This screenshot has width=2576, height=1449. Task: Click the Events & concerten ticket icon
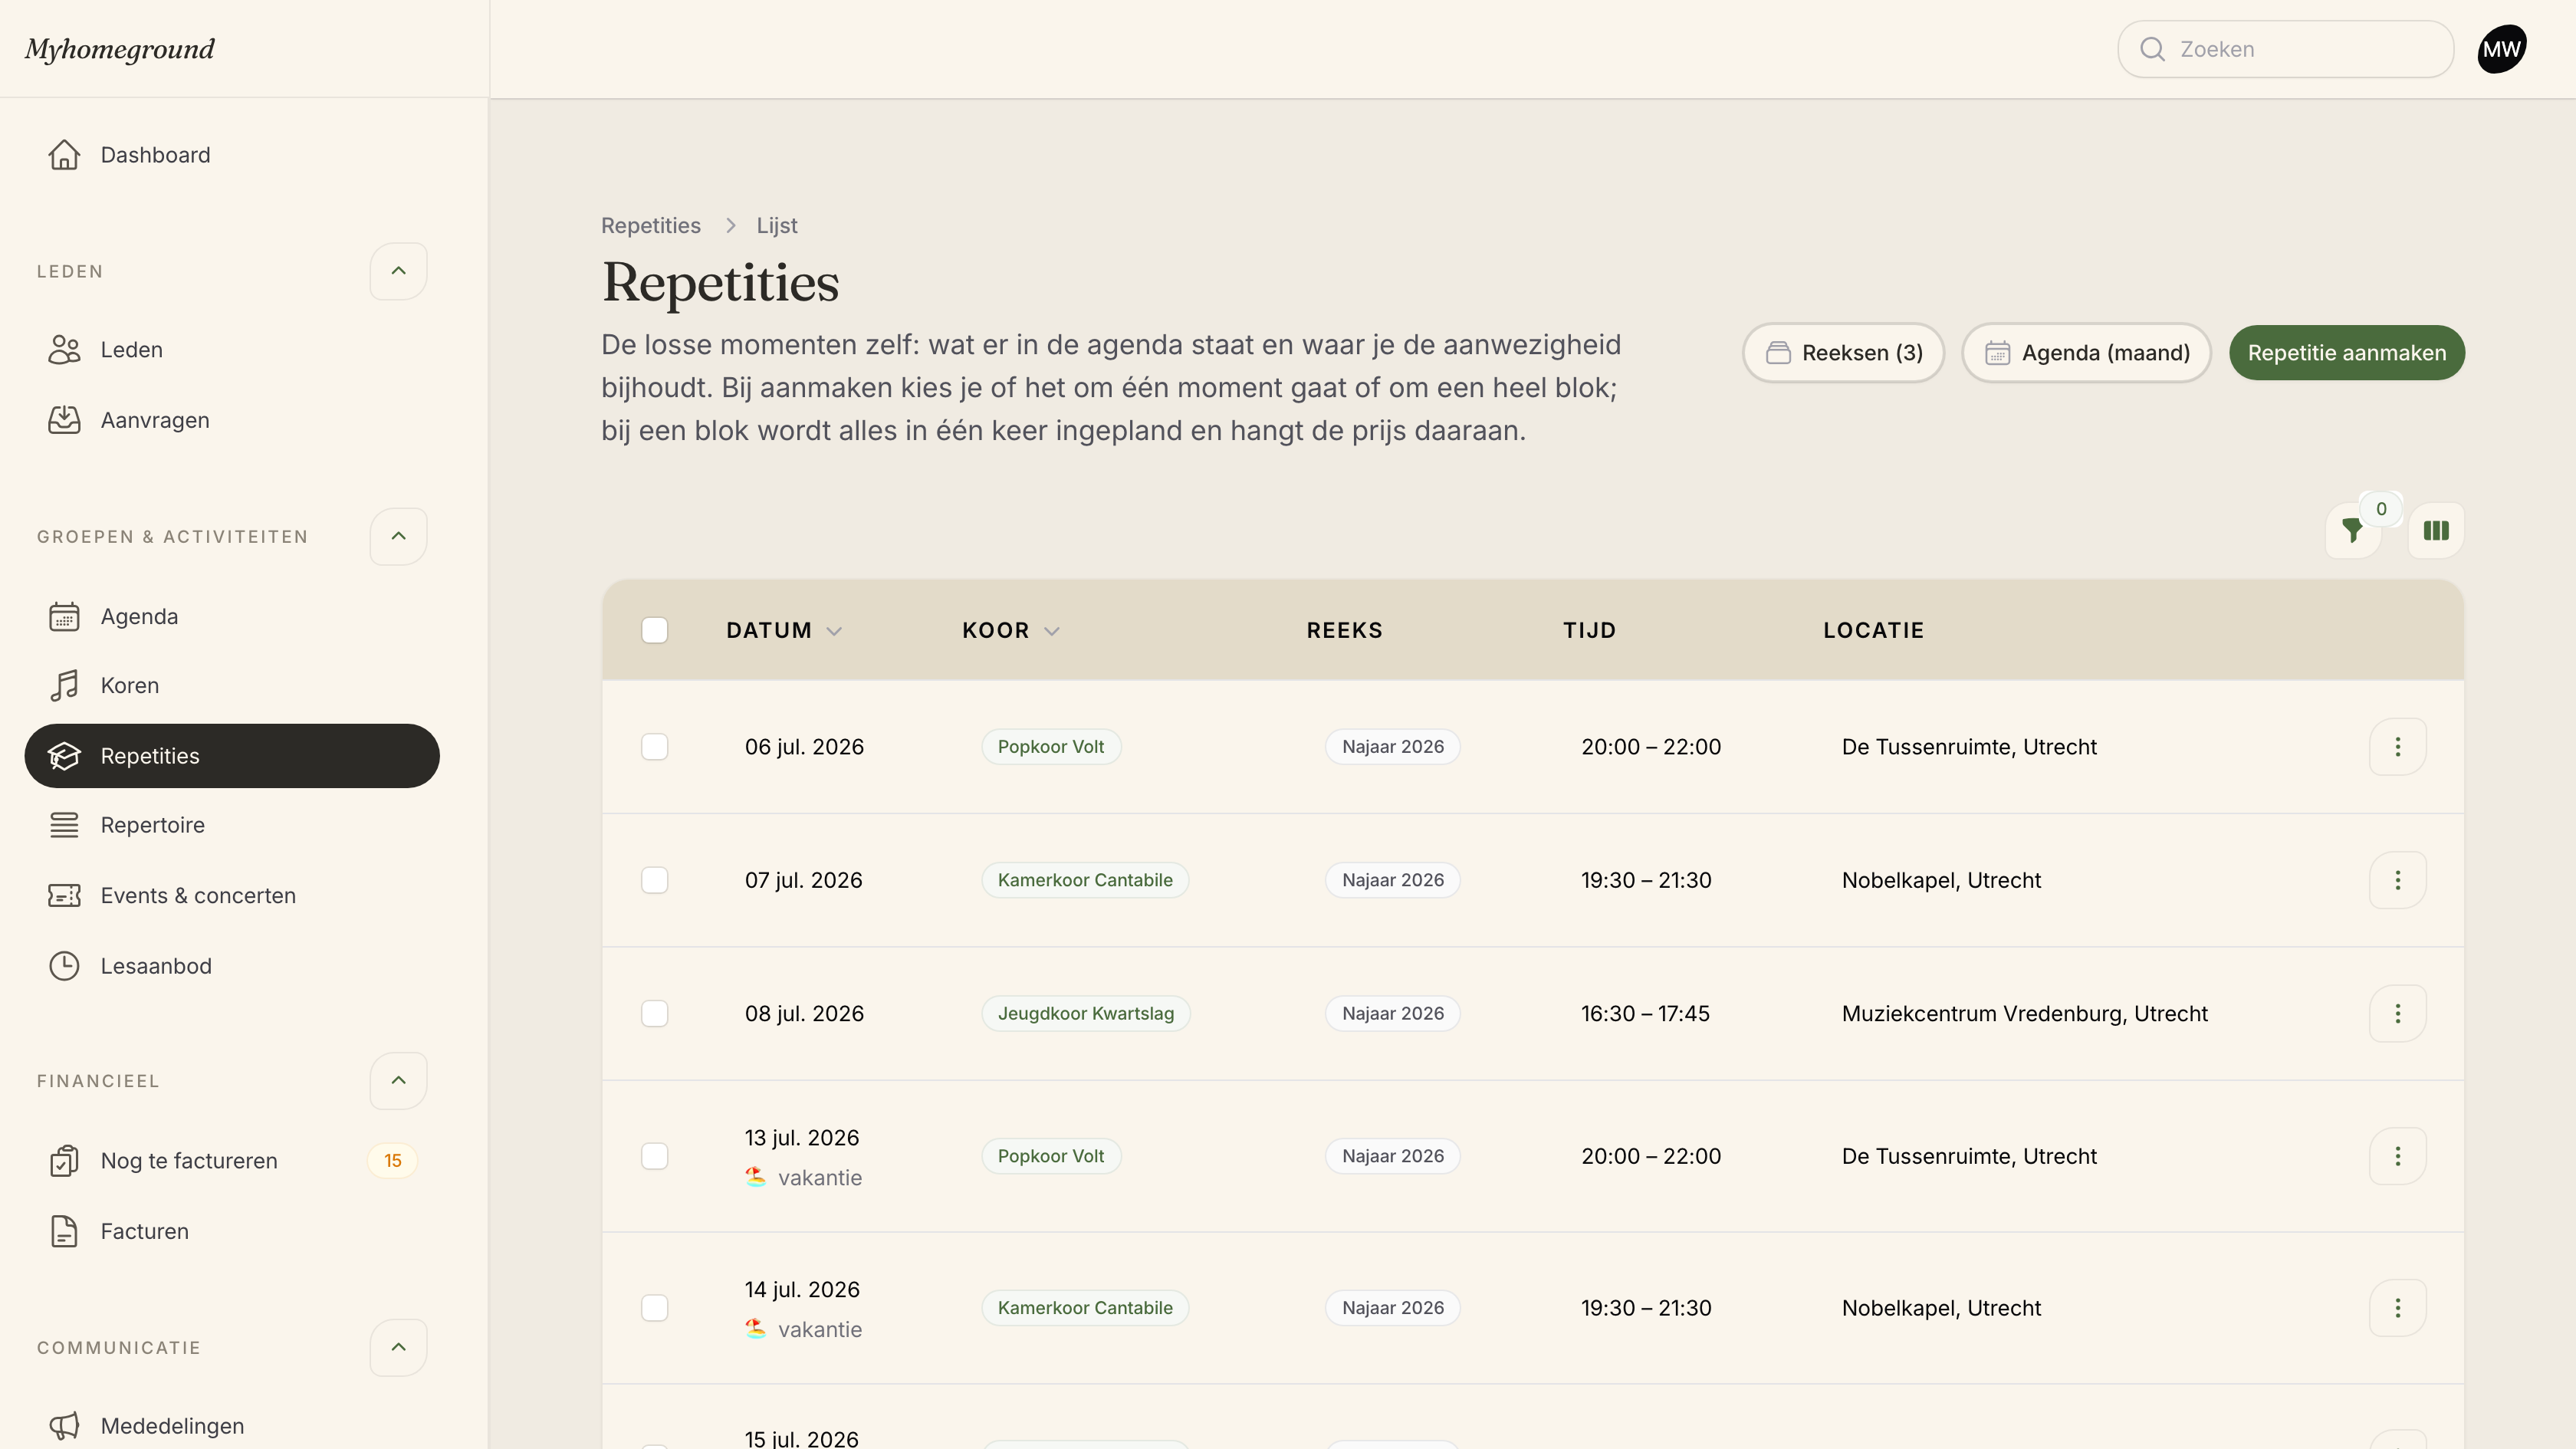(64, 895)
